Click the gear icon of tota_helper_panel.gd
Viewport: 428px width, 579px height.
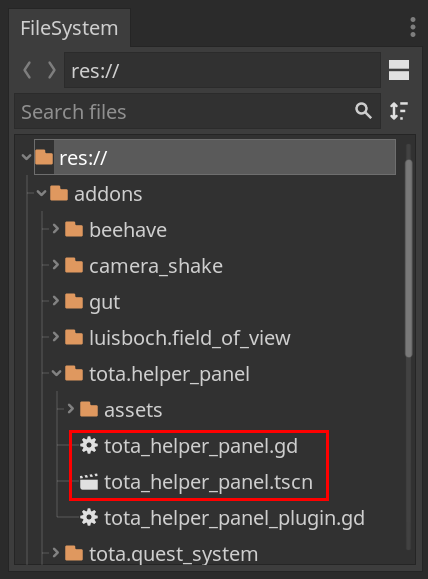point(89,445)
